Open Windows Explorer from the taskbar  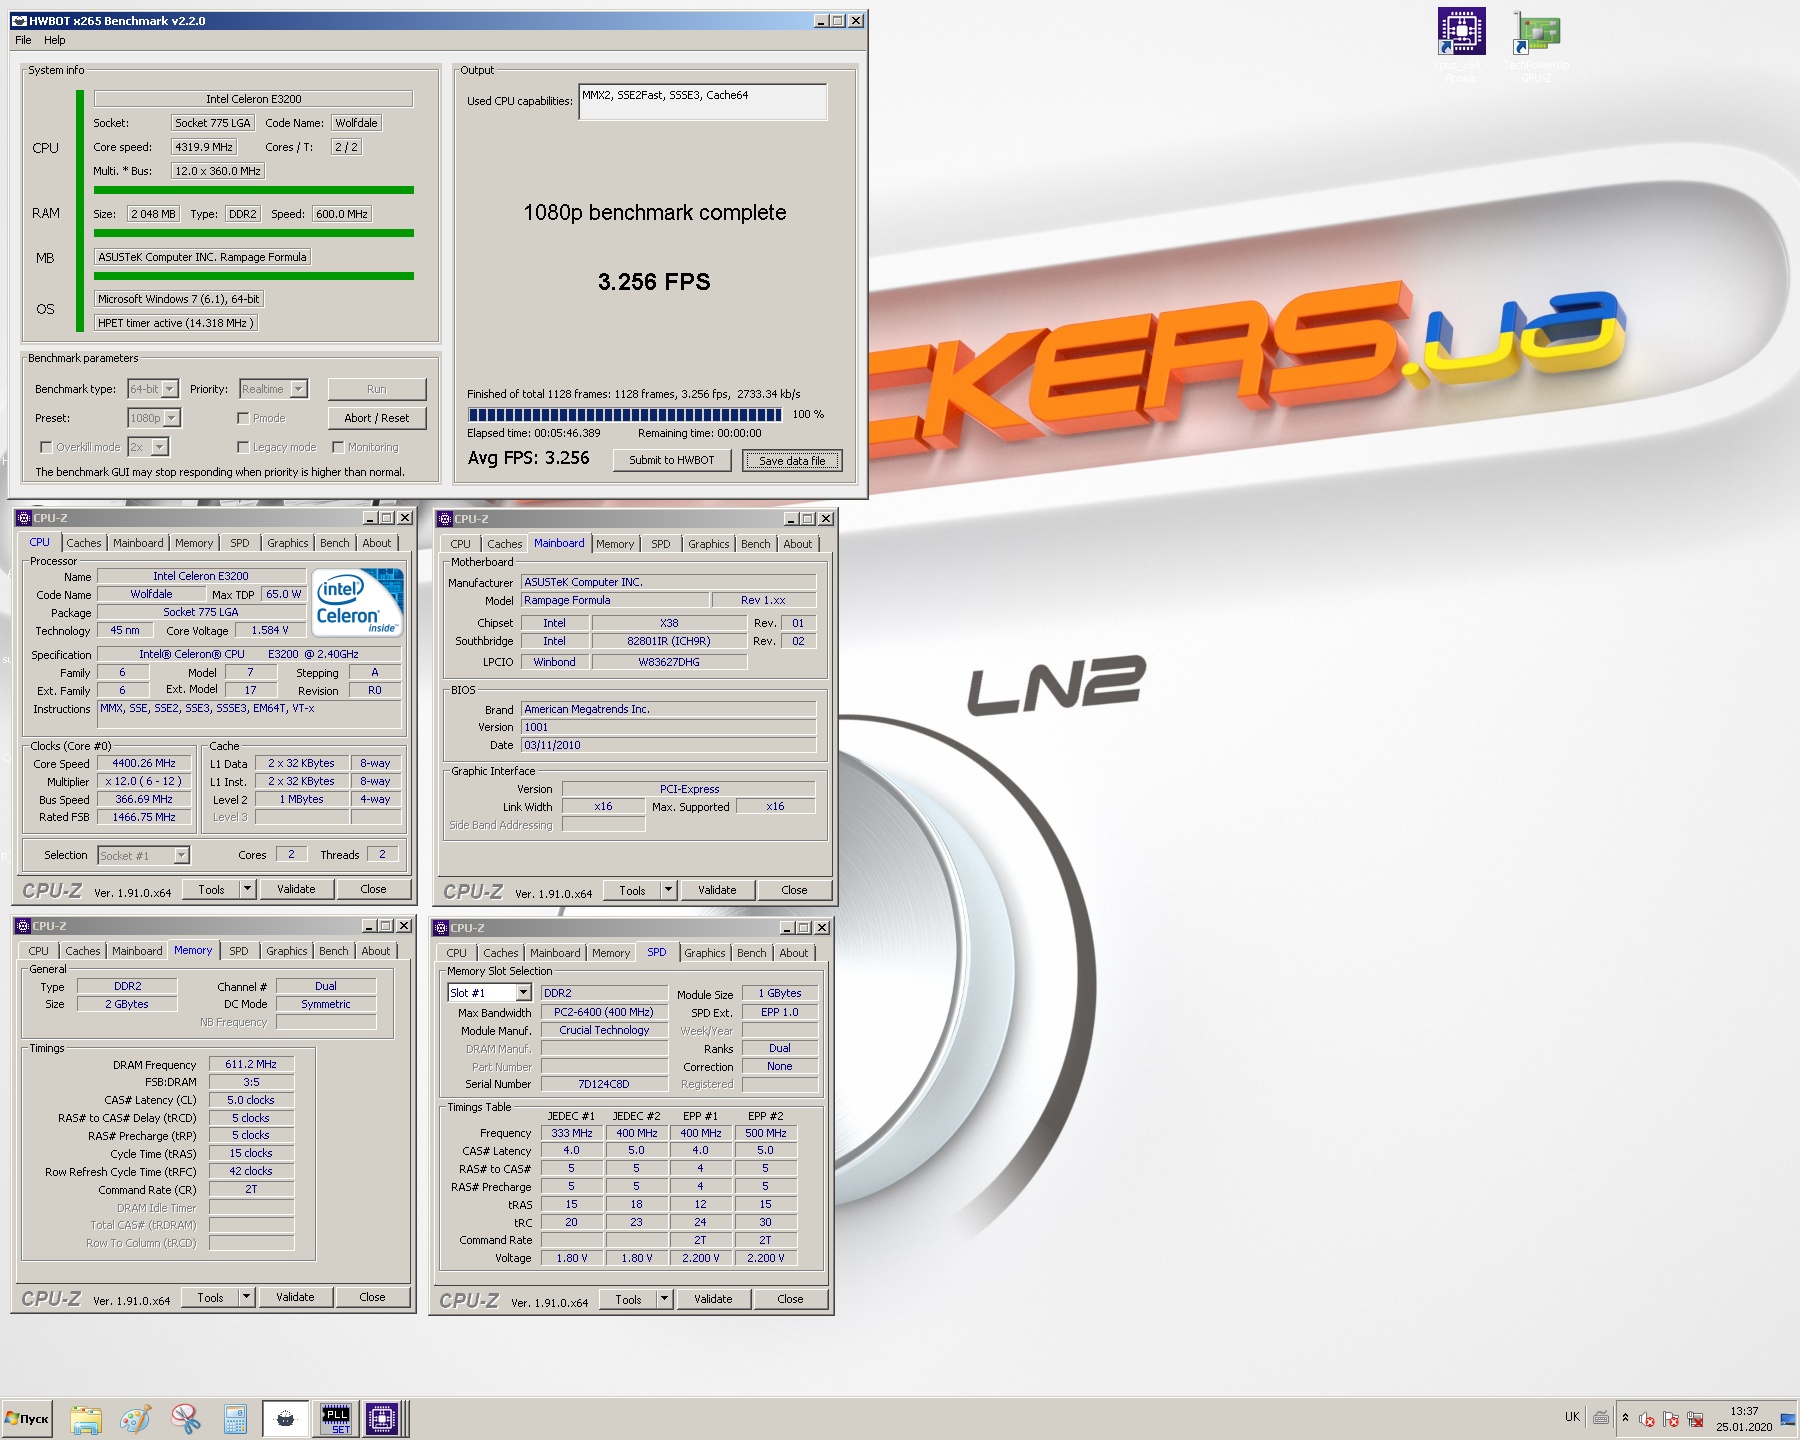pyautogui.click(x=86, y=1418)
